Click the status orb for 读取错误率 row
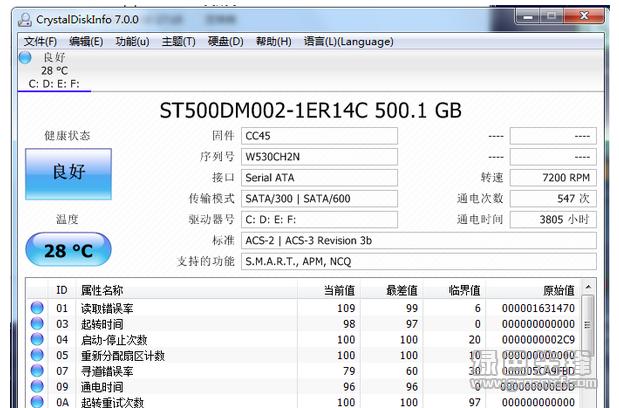Screen dimensions: 619x408 pos(37,308)
